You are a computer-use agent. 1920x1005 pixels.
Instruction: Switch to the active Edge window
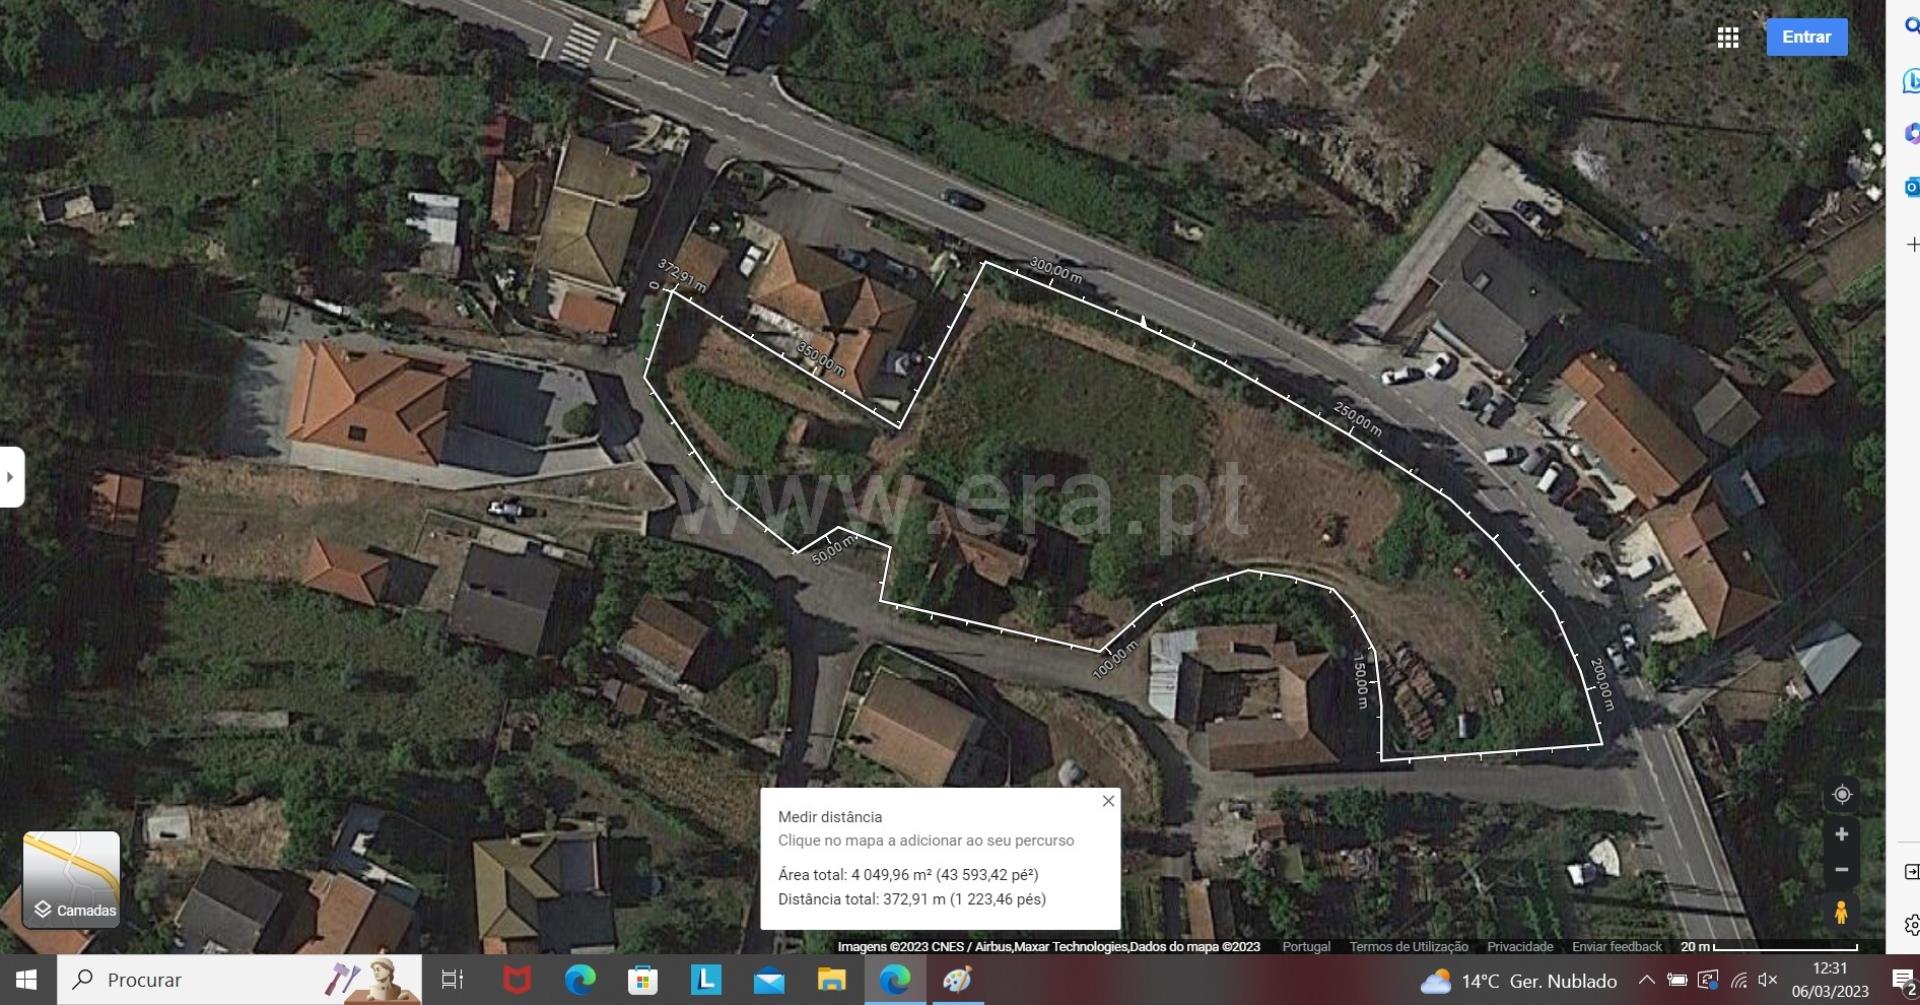(x=895, y=980)
